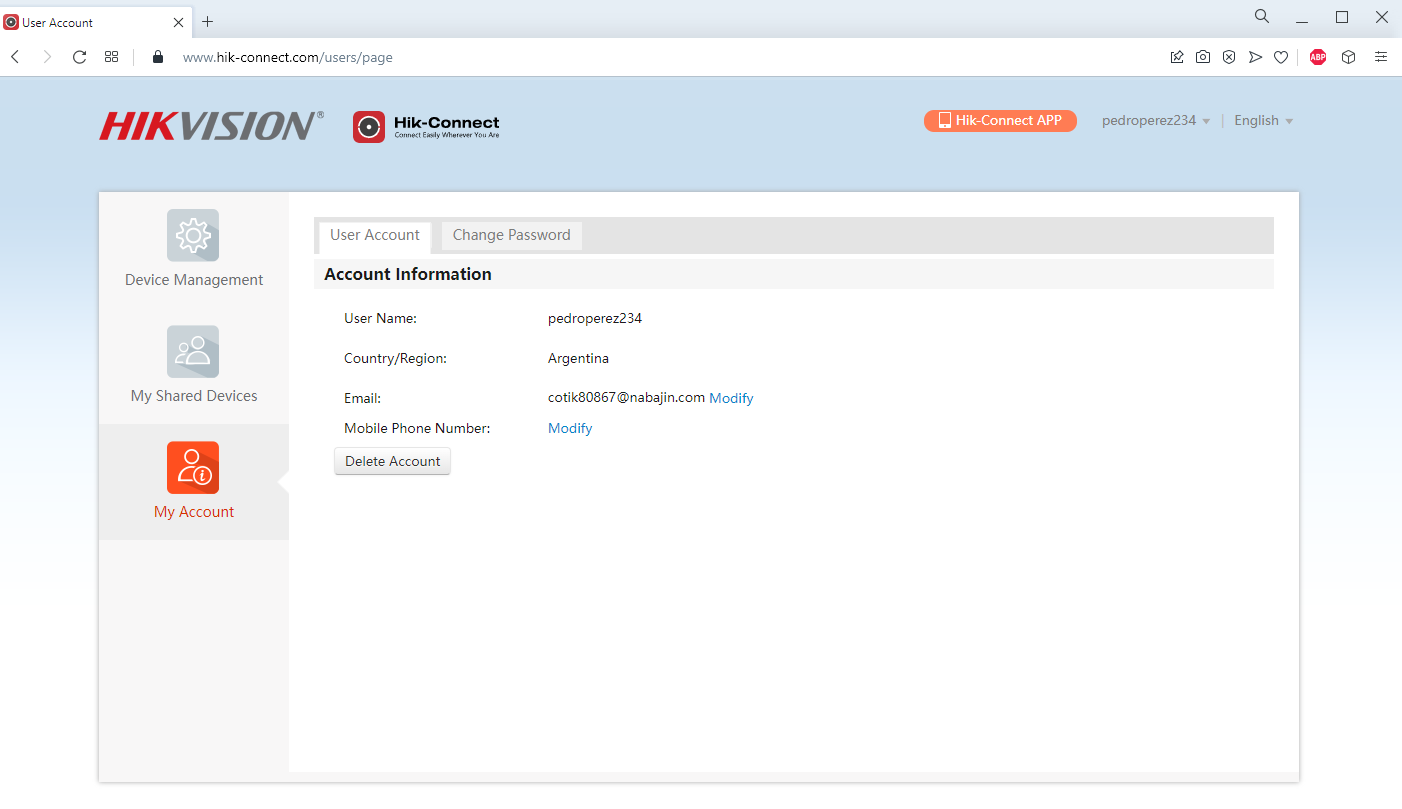Image resolution: width=1402 pixels, height=809 pixels.
Task: Open the browser easy setup menu
Action: (x=1381, y=57)
